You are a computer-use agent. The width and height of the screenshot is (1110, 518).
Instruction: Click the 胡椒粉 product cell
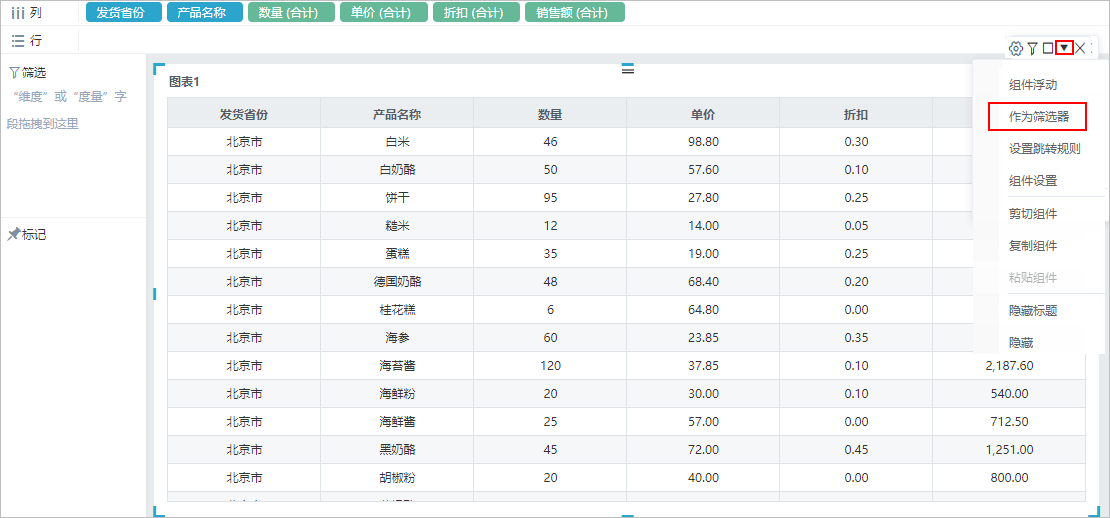397,478
